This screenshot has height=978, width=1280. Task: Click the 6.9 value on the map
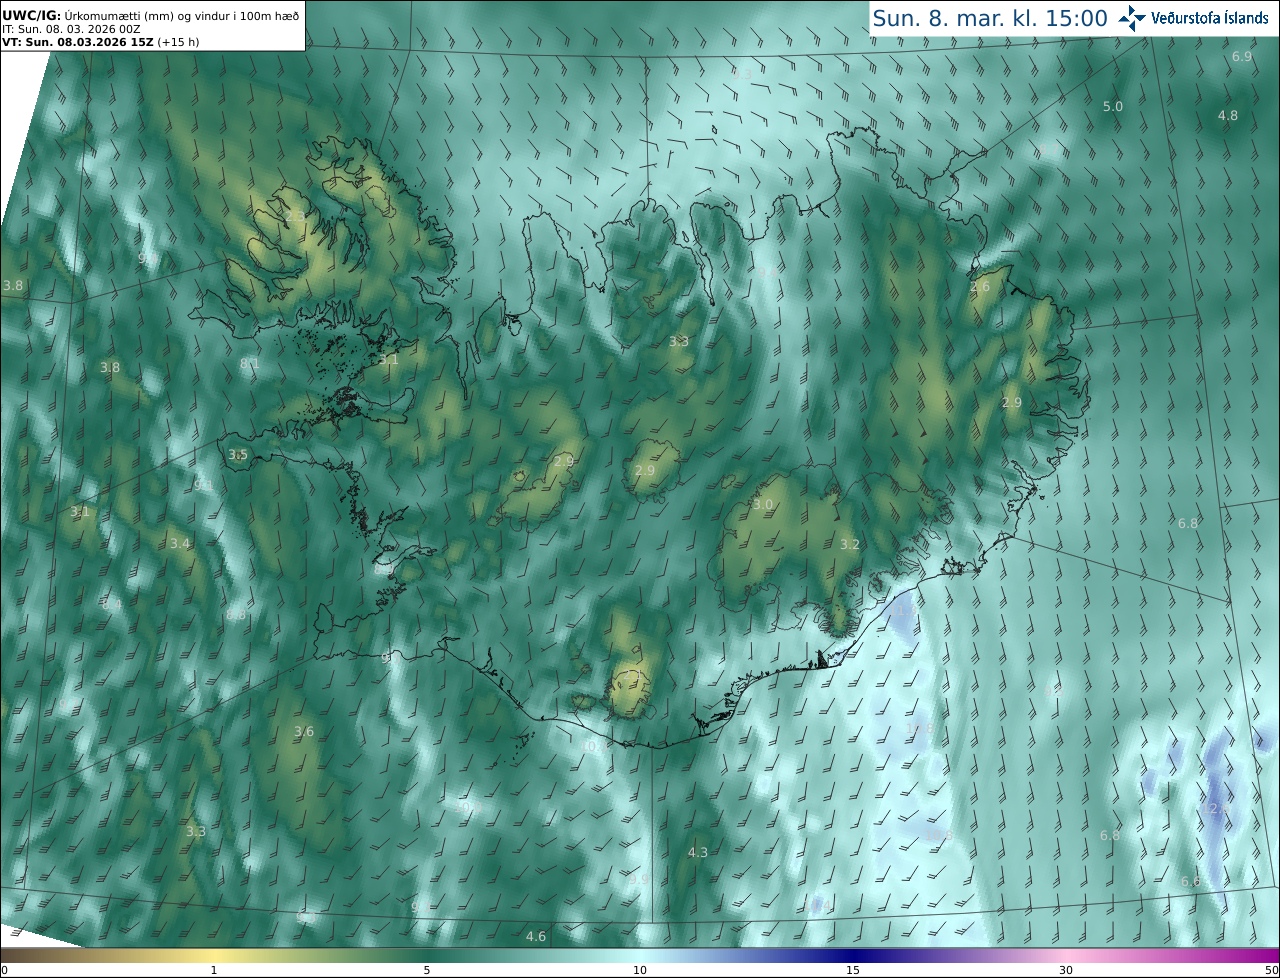coord(1242,57)
